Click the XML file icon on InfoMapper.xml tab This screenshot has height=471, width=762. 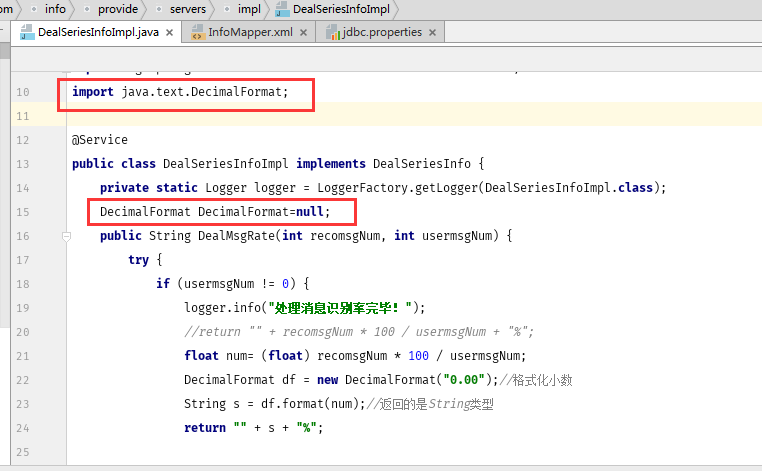click(197, 33)
